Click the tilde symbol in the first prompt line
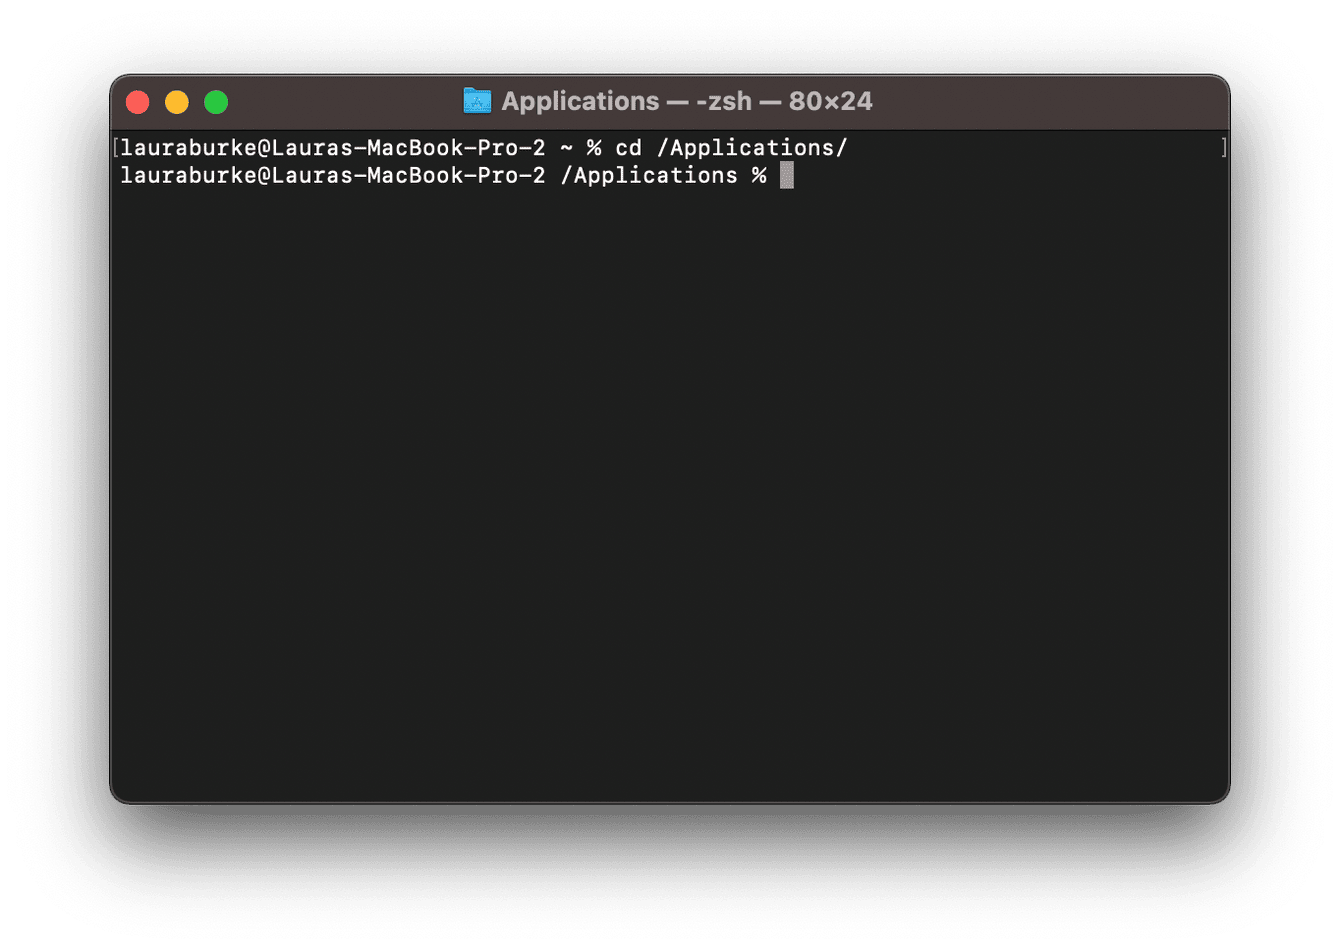The height and width of the screenshot is (949, 1340). pos(566,147)
